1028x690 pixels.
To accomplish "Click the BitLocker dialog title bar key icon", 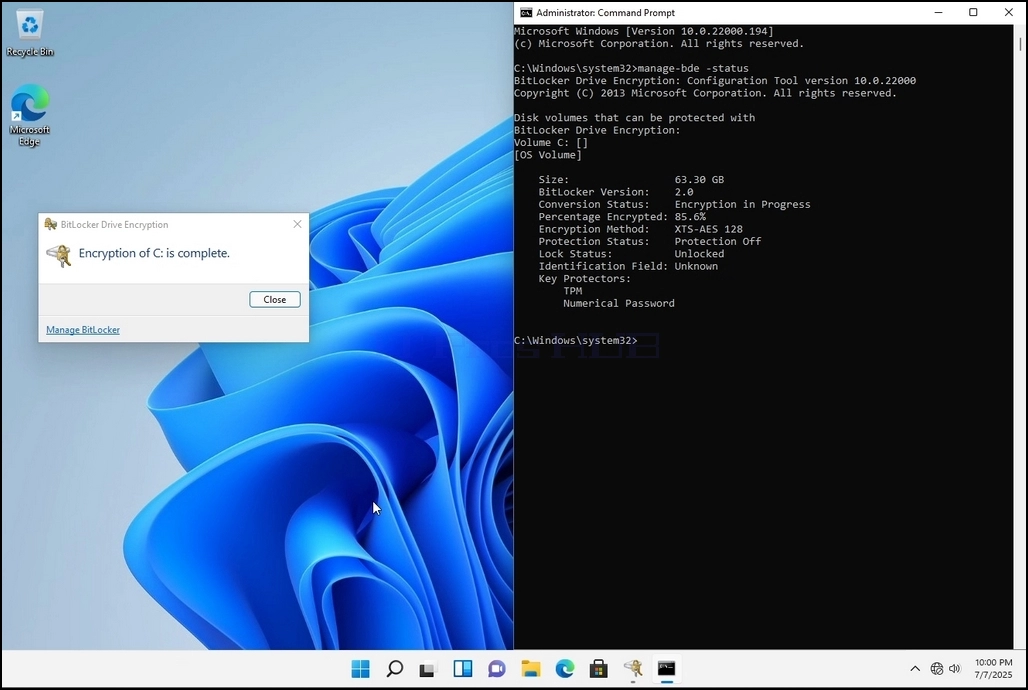I will coord(50,224).
